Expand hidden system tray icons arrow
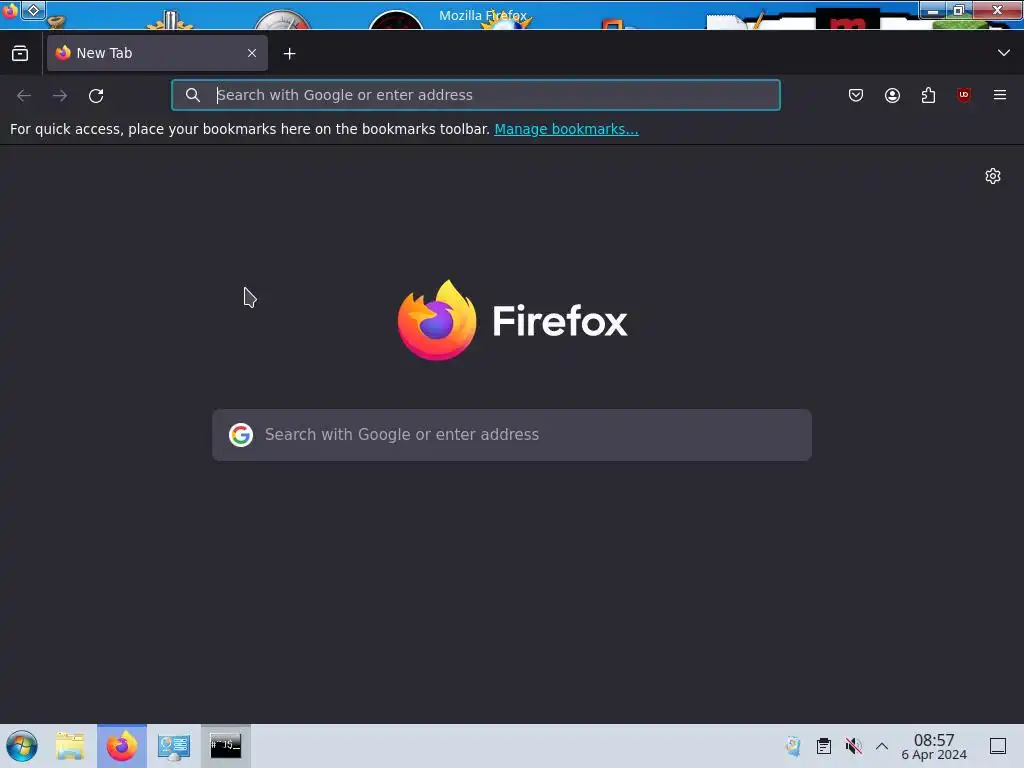 (882, 746)
